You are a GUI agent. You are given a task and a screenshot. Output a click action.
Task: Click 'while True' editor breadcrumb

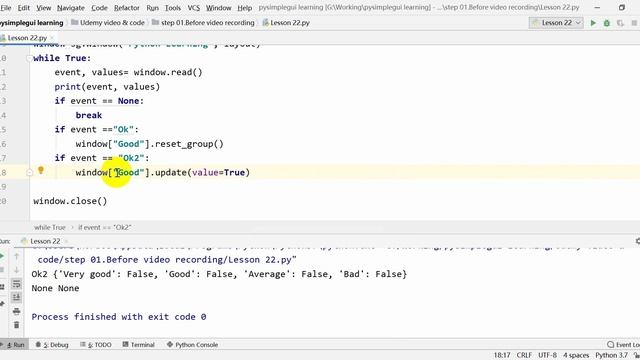click(50, 227)
